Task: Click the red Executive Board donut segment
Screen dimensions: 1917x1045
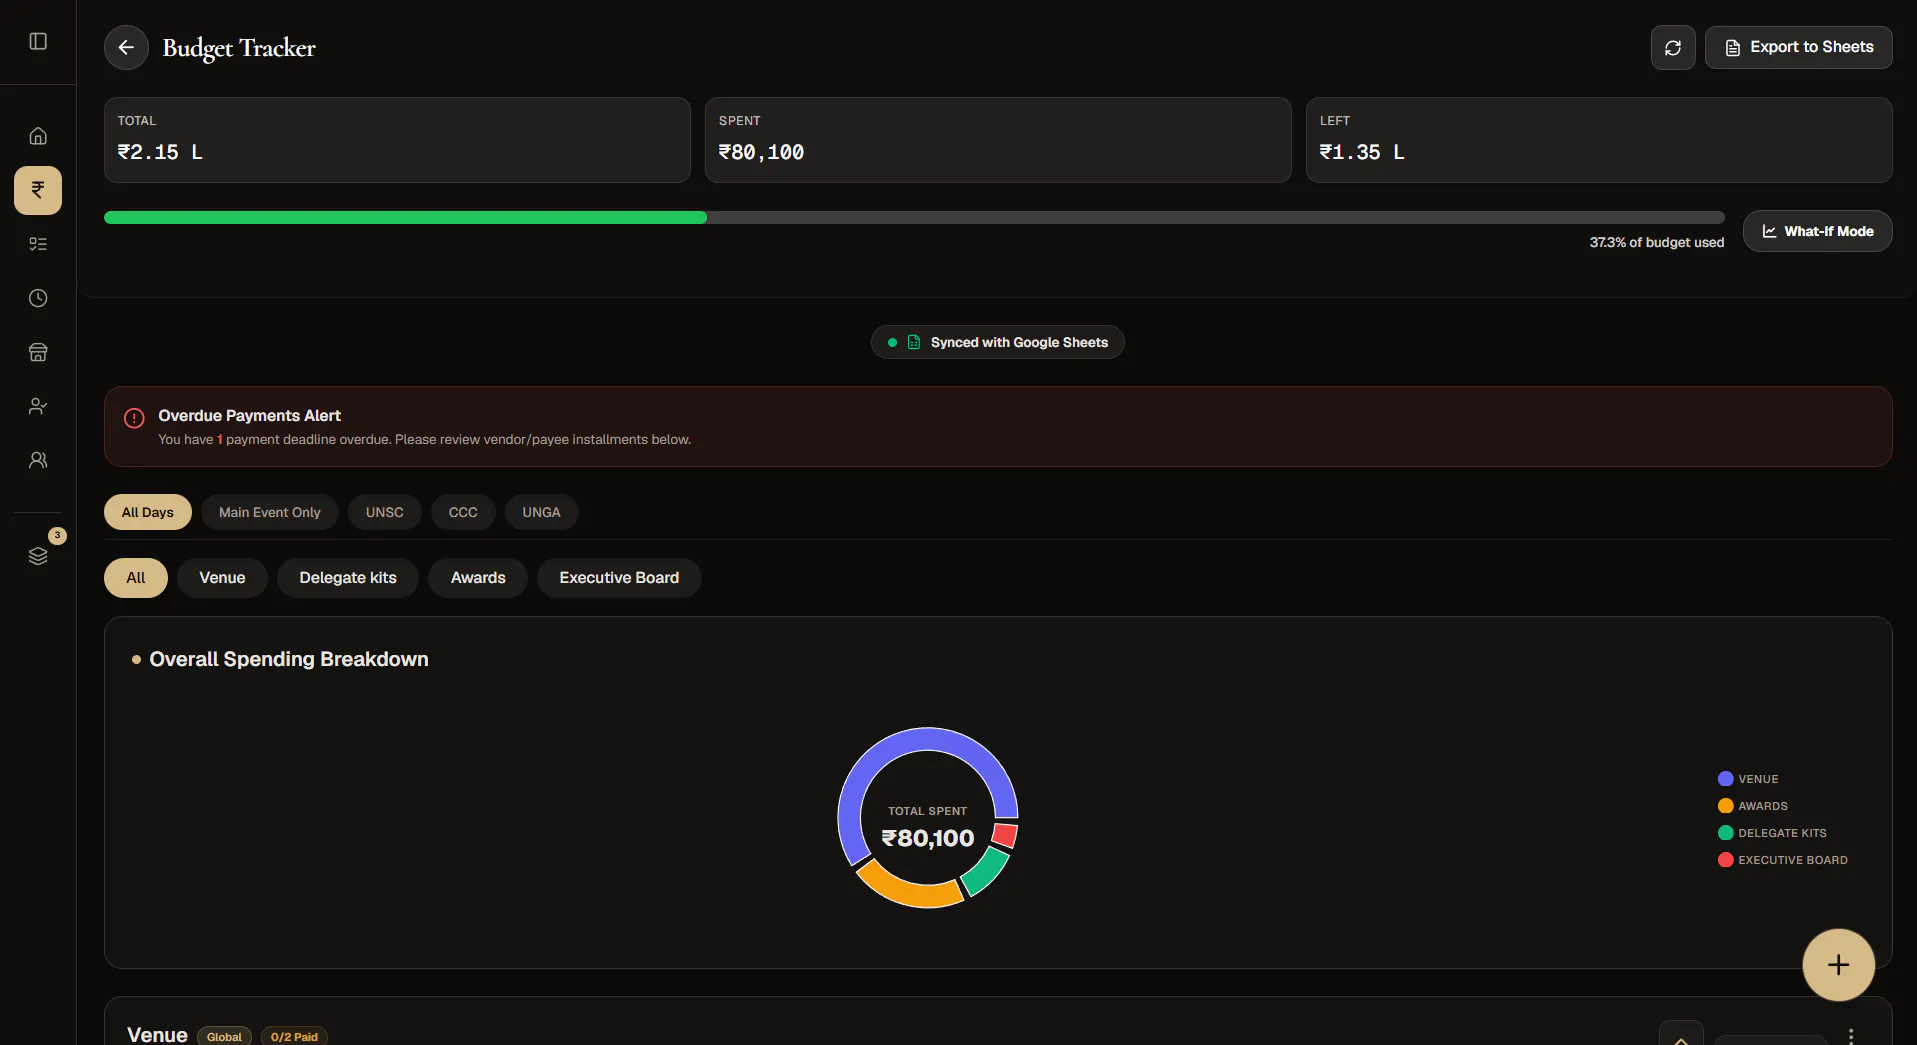Action: 1005,836
